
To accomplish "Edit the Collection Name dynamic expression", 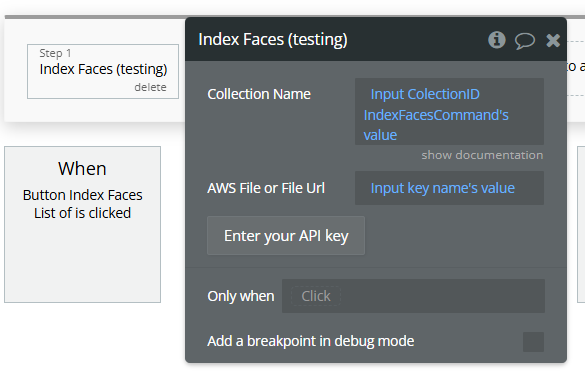I will pos(449,112).
